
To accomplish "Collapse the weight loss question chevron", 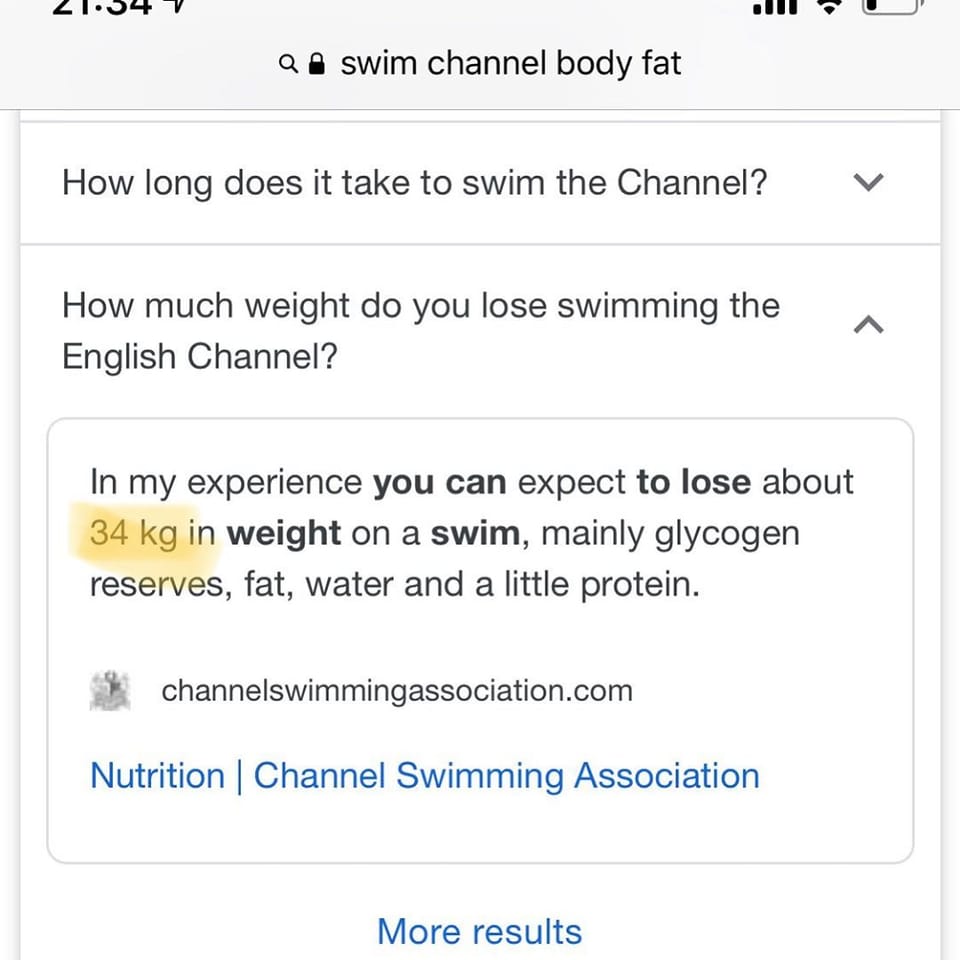I will click(868, 324).
